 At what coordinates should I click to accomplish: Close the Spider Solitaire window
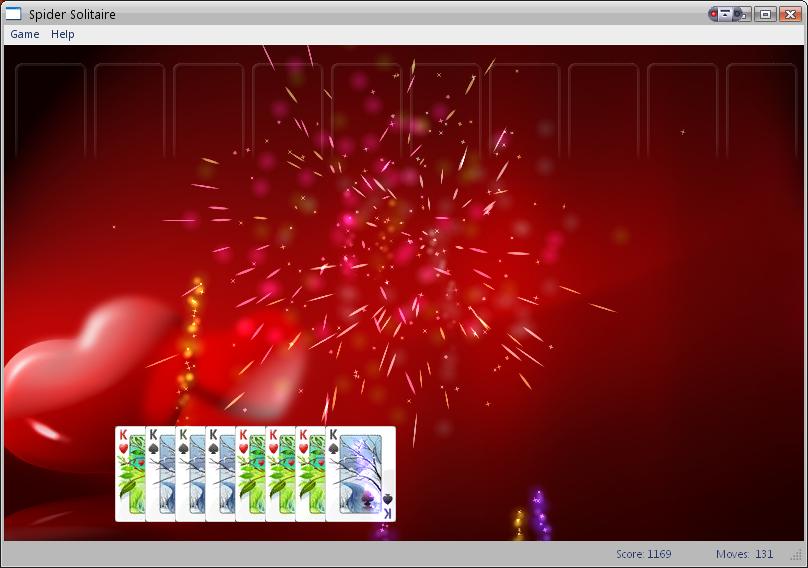790,14
